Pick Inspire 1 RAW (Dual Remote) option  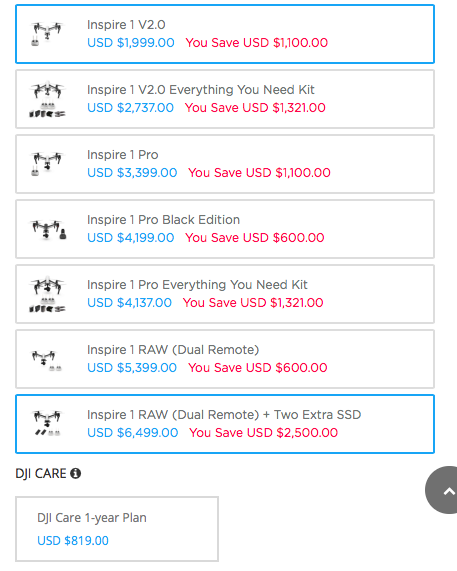[225, 359]
